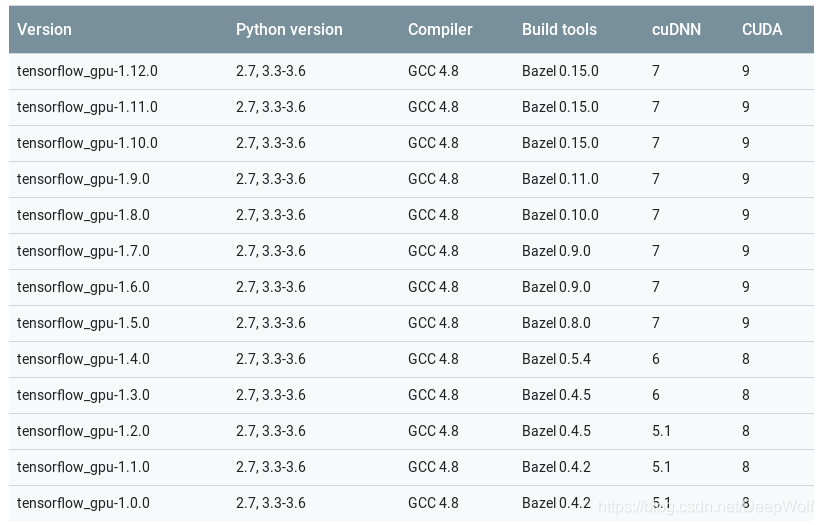Click Bazel 0.15.0 in the 1.12.0 row
Image resolution: width=824 pixels, height=525 pixels.
click(560, 71)
